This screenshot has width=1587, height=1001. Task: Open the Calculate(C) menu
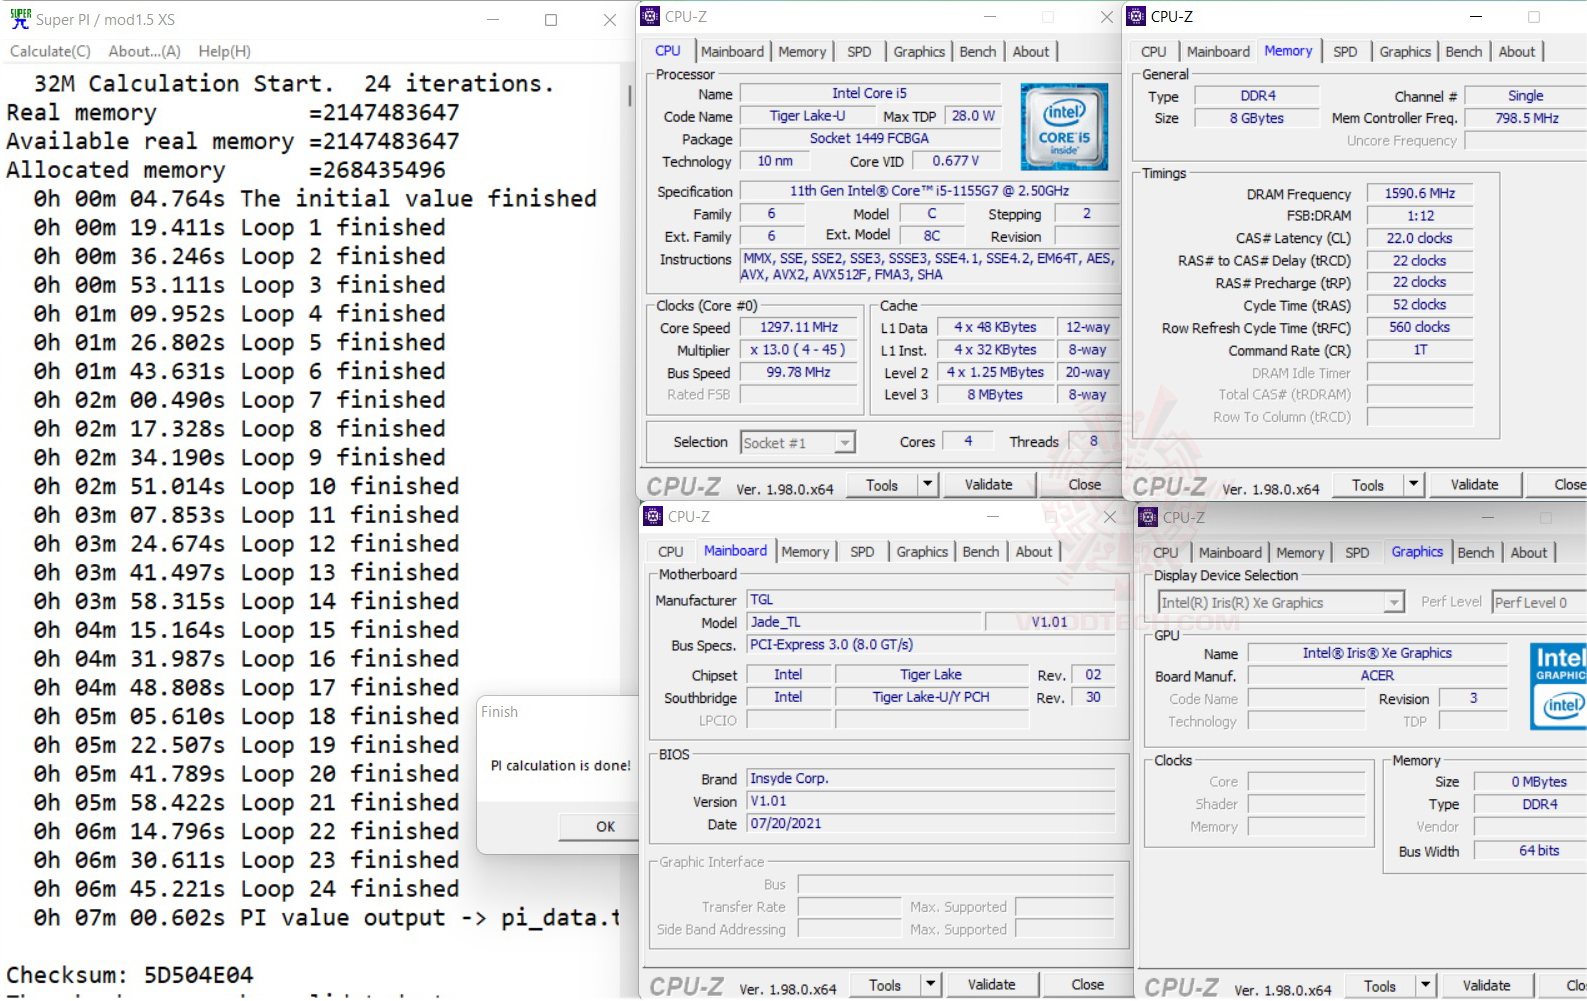click(50, 51)
